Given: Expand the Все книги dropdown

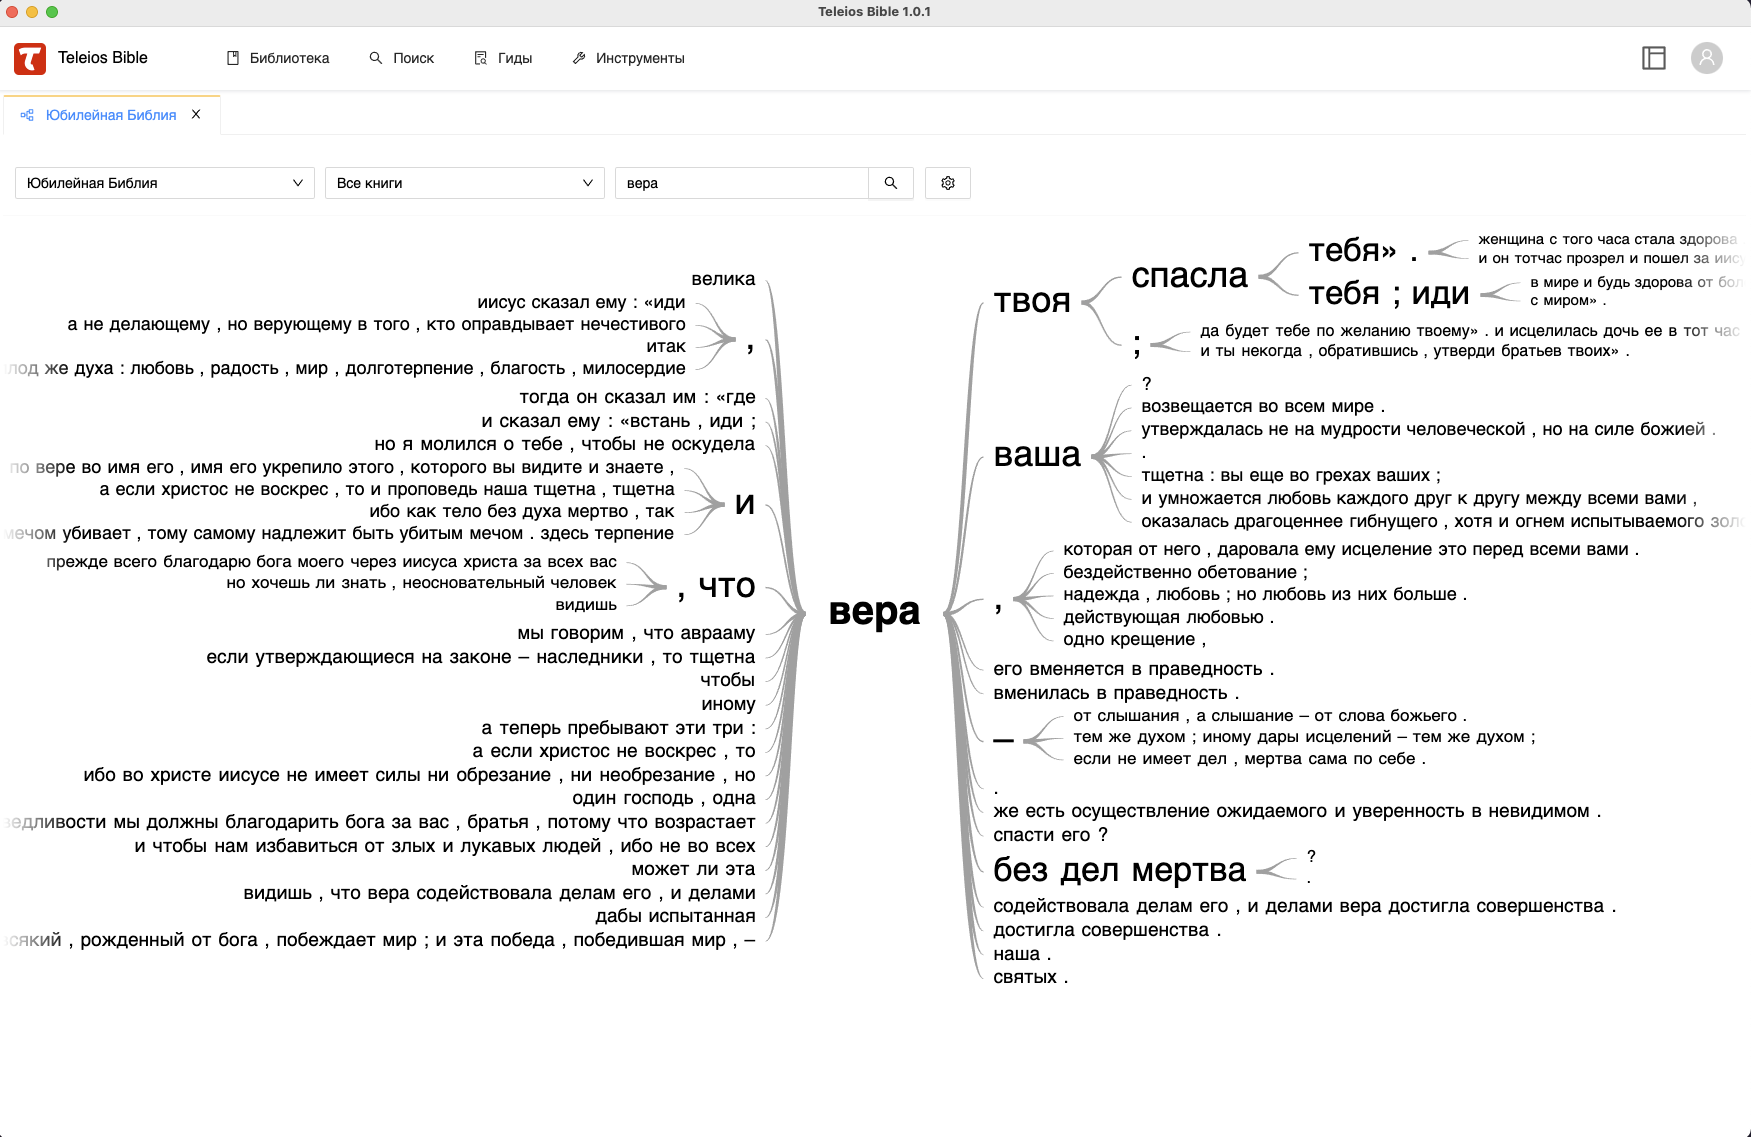Looking at the screenshot, I should point(464,183).
